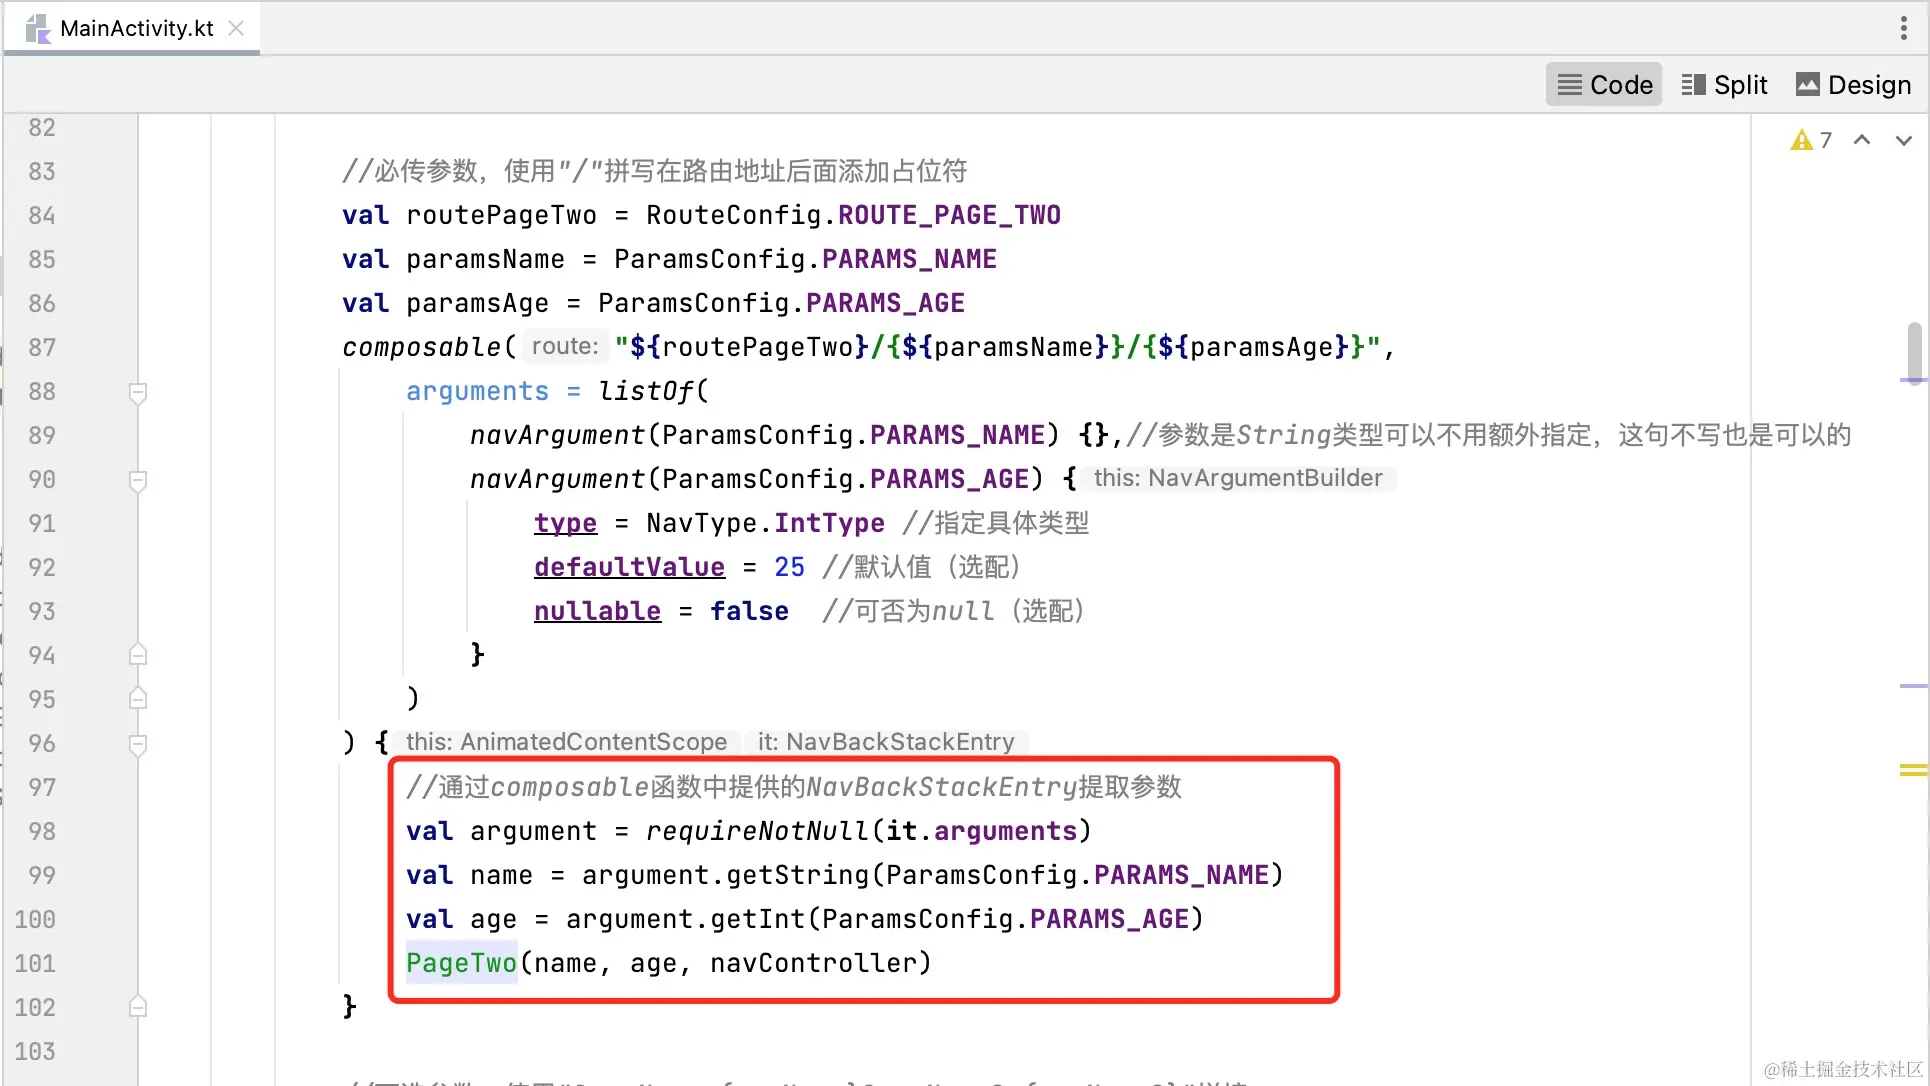Switch to Code view mode

1604,85
